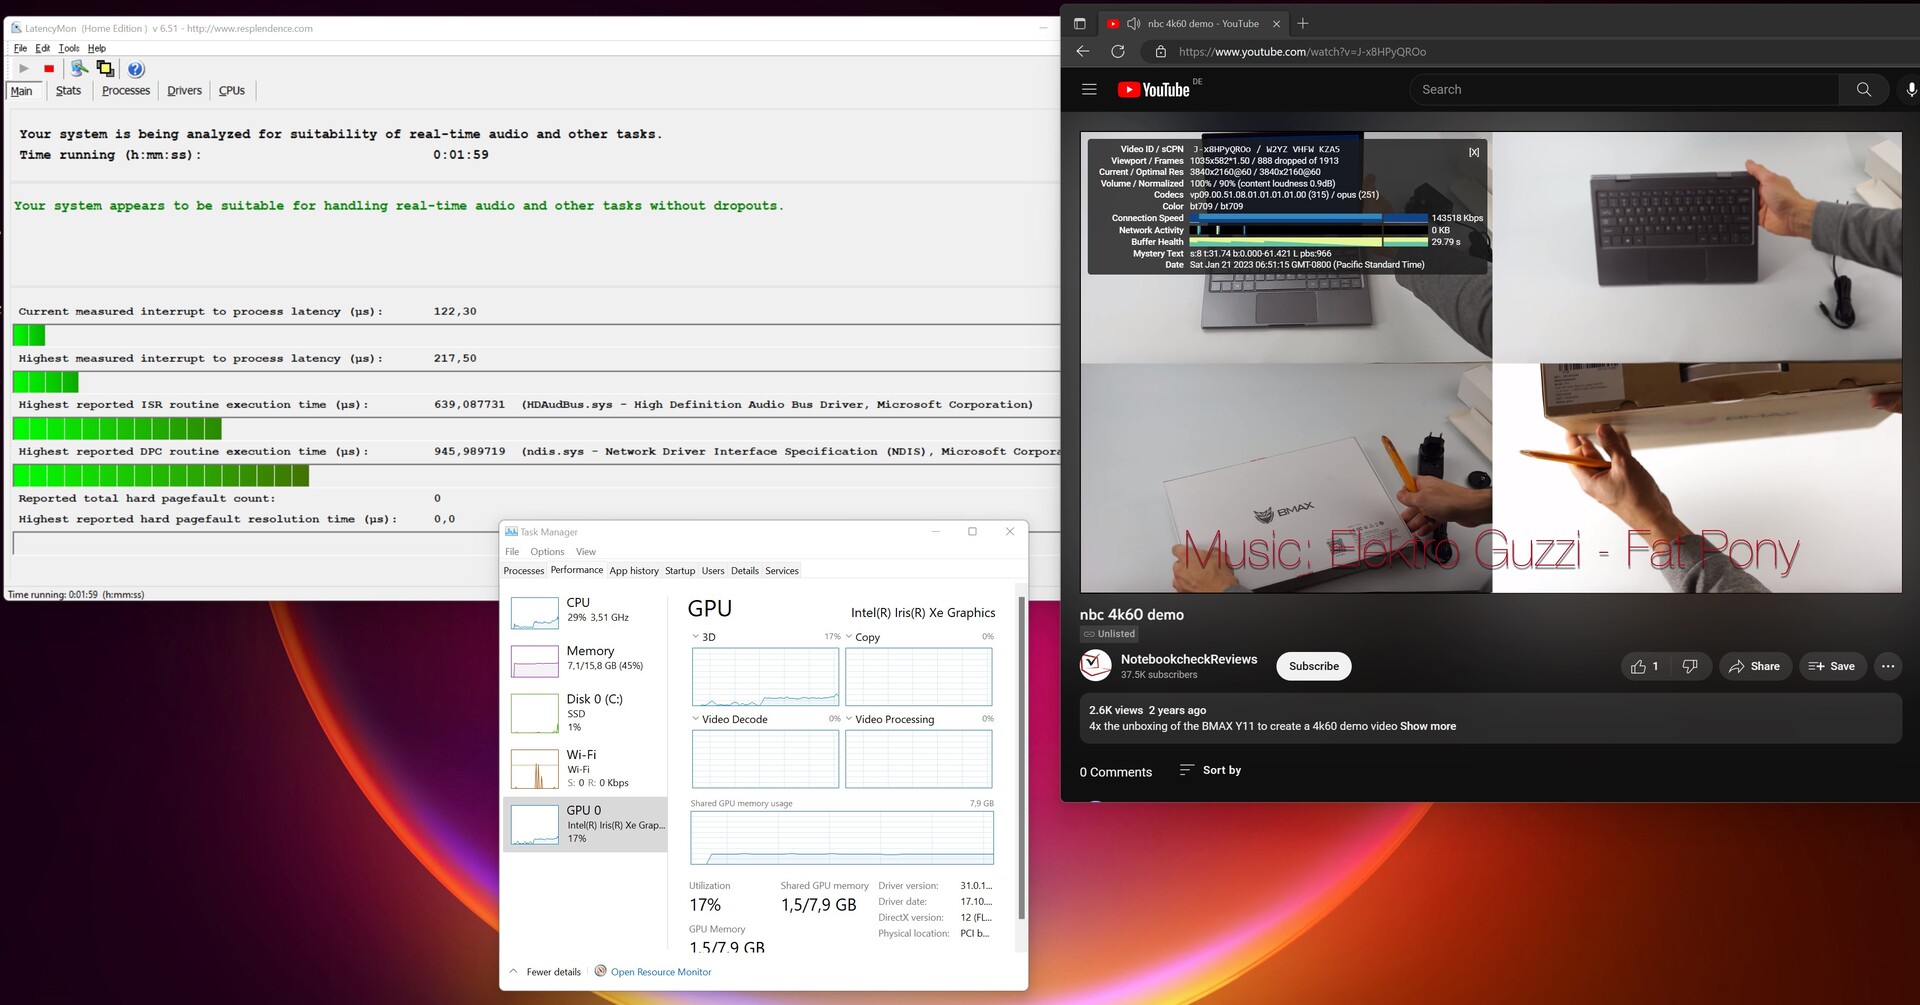The image size is (1920, 1005).
Task: Switch to LatencyMon Stats tab
Action: point(68,90)
